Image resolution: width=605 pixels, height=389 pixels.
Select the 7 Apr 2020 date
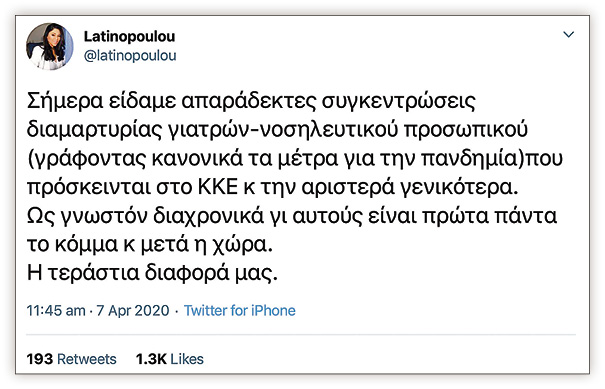tap(133, 310)
